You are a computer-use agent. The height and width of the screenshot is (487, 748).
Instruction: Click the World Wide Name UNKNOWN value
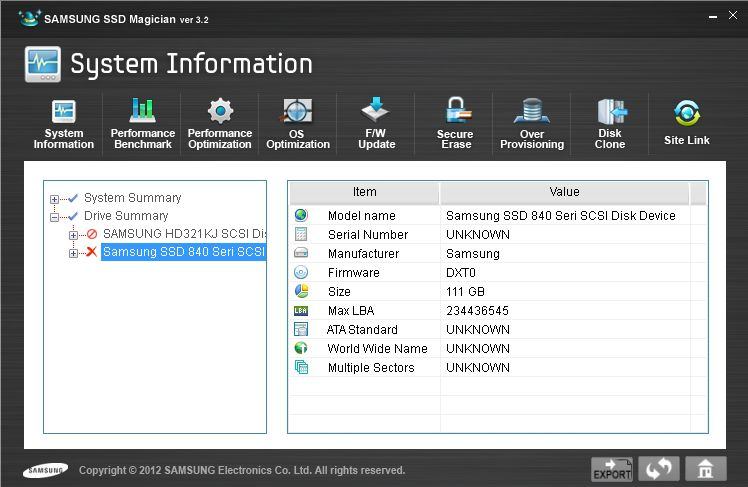click(x=478, y=349)
